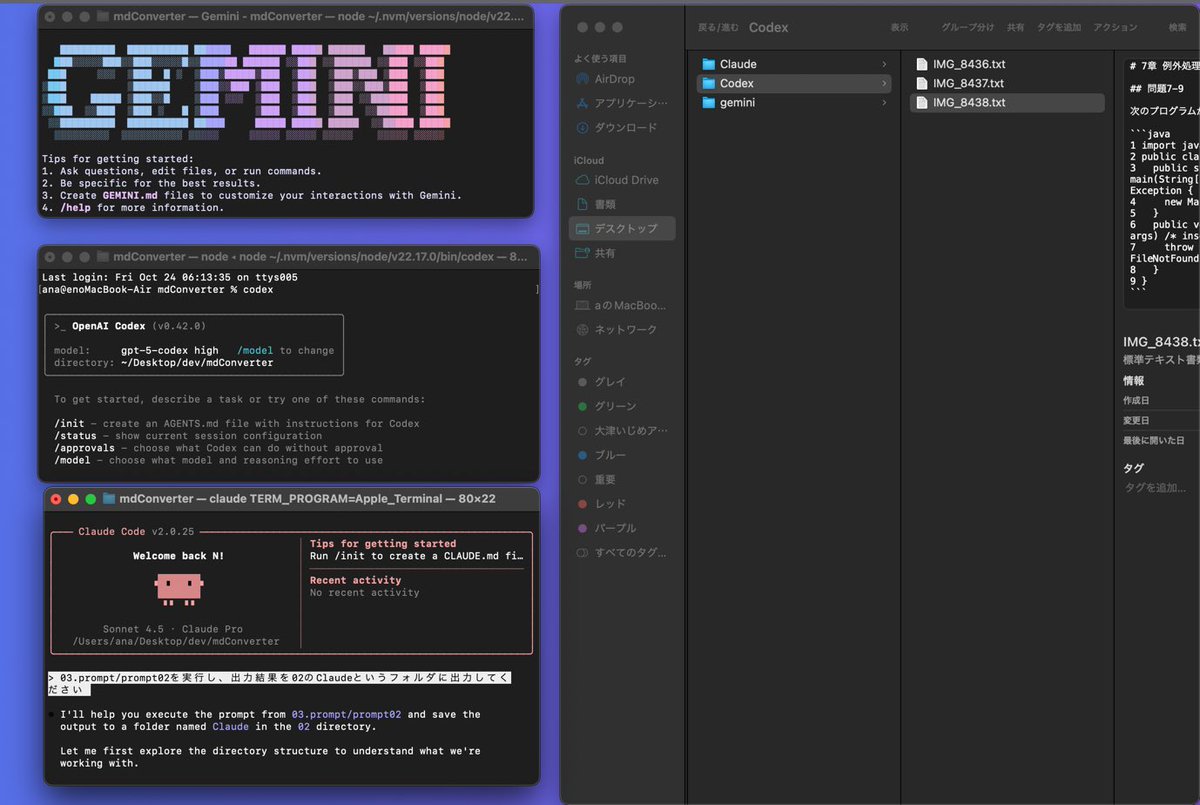Image resolution: width=1200 pixels, height=805 pixels.
Task: Click the 変更日 label in preview pane
Action: click(x=1136, y=420)
